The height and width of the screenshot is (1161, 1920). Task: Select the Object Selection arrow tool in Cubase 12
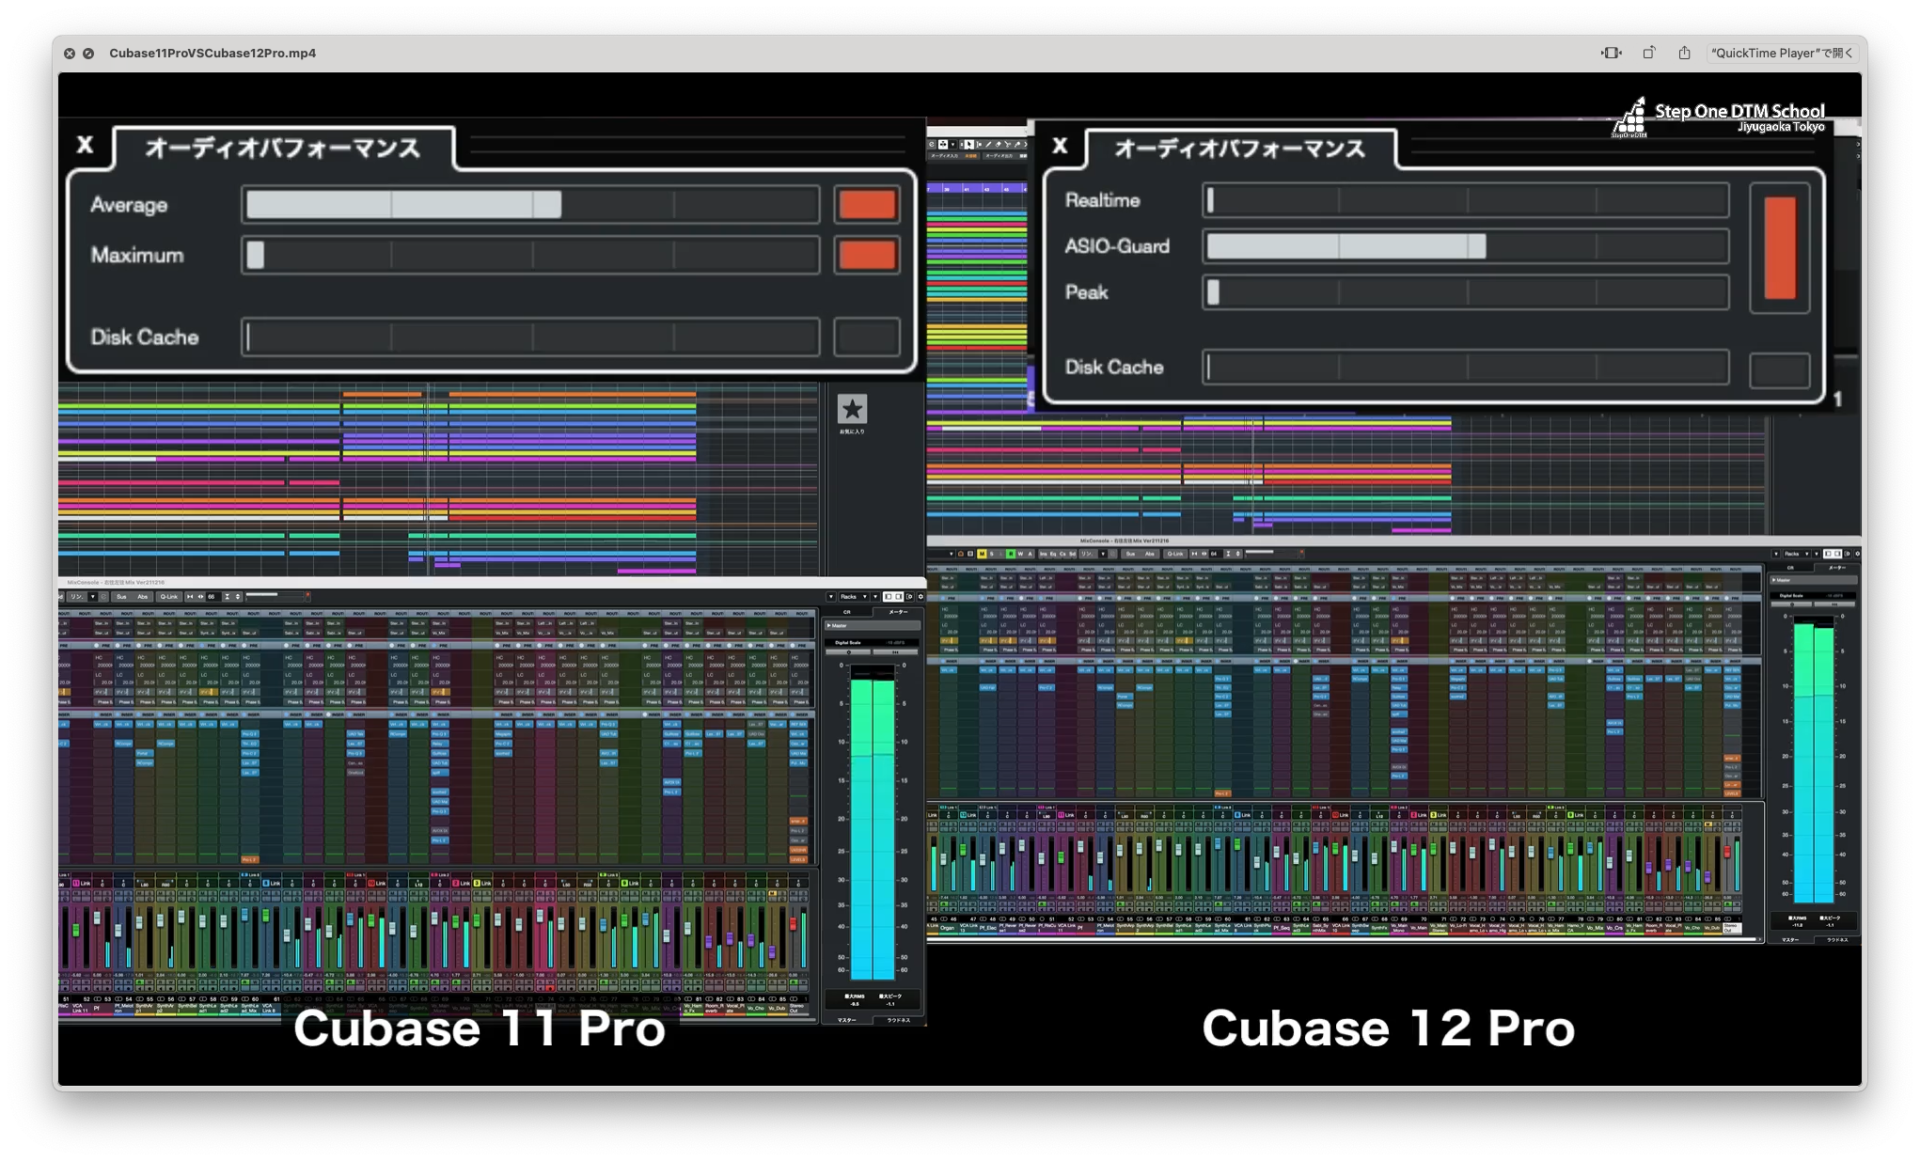(969, 144)
